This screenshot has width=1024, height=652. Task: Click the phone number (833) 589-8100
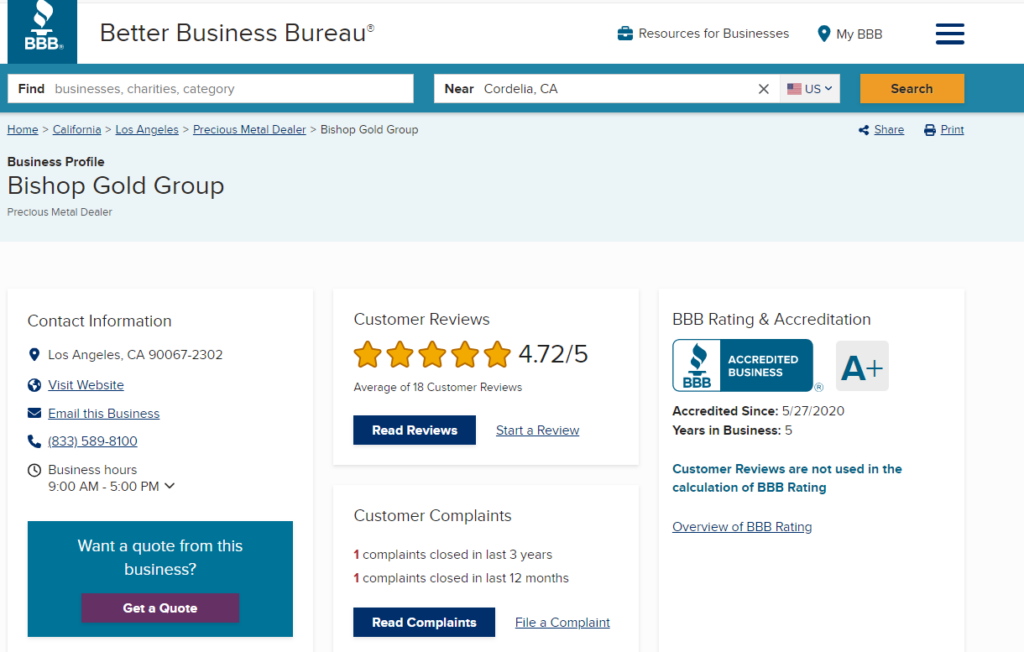coord(93,441)
